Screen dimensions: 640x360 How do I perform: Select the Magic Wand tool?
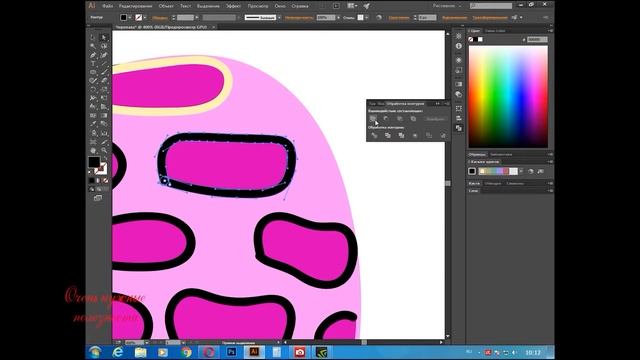click(93, 46)
